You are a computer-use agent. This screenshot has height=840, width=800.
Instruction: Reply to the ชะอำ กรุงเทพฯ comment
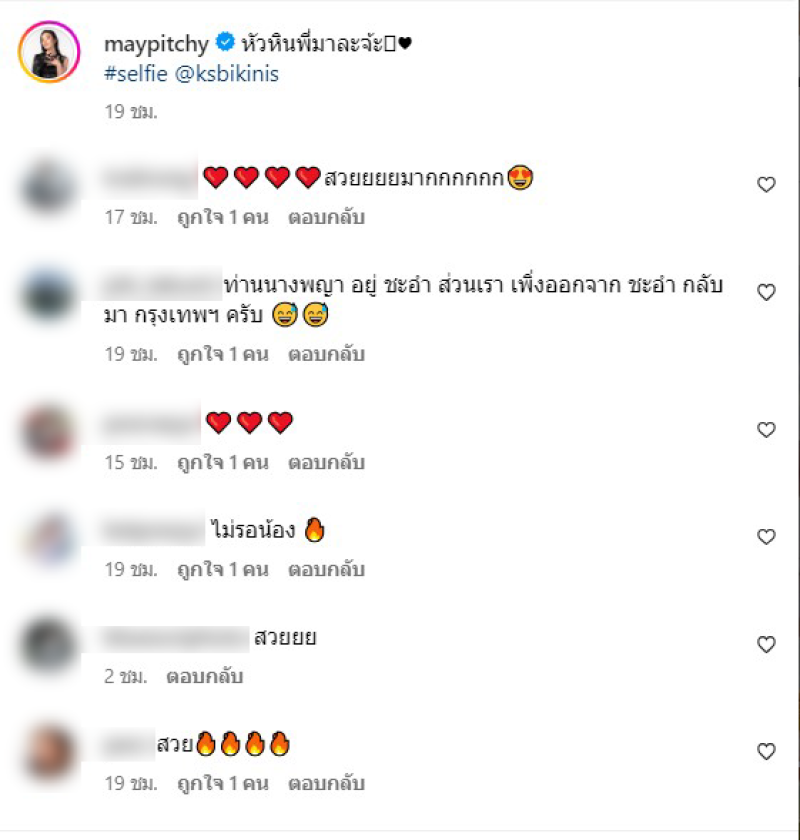[x=326, y=355]
